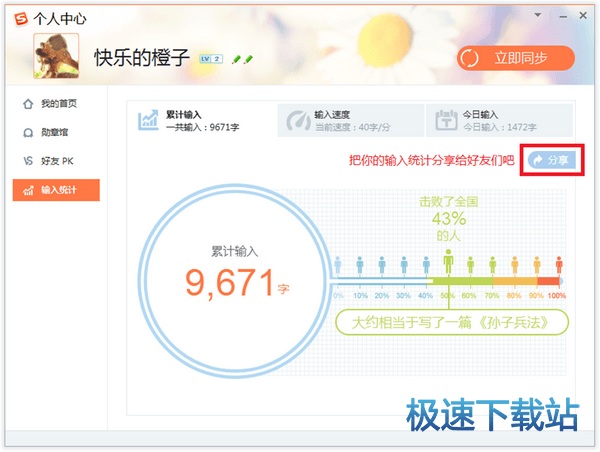
Task: Go to 我的首页 in sidebar
Action: (x=56, y=103)
